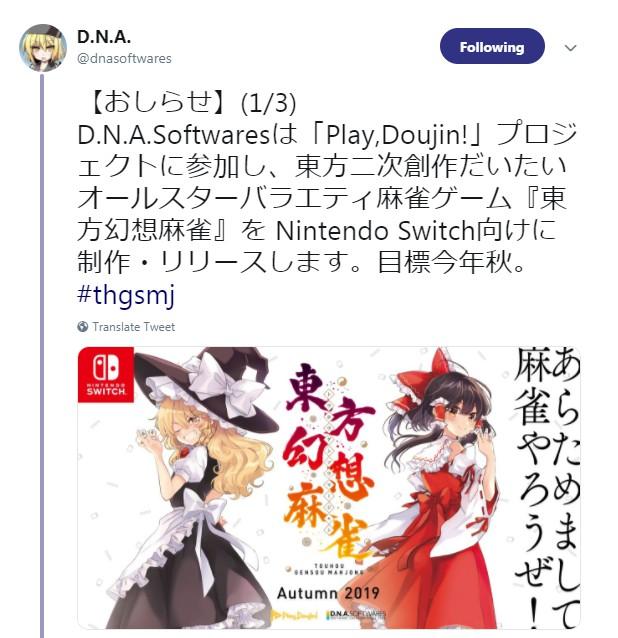Click the Autumn 2019 text on banner

tap(328, 593)
